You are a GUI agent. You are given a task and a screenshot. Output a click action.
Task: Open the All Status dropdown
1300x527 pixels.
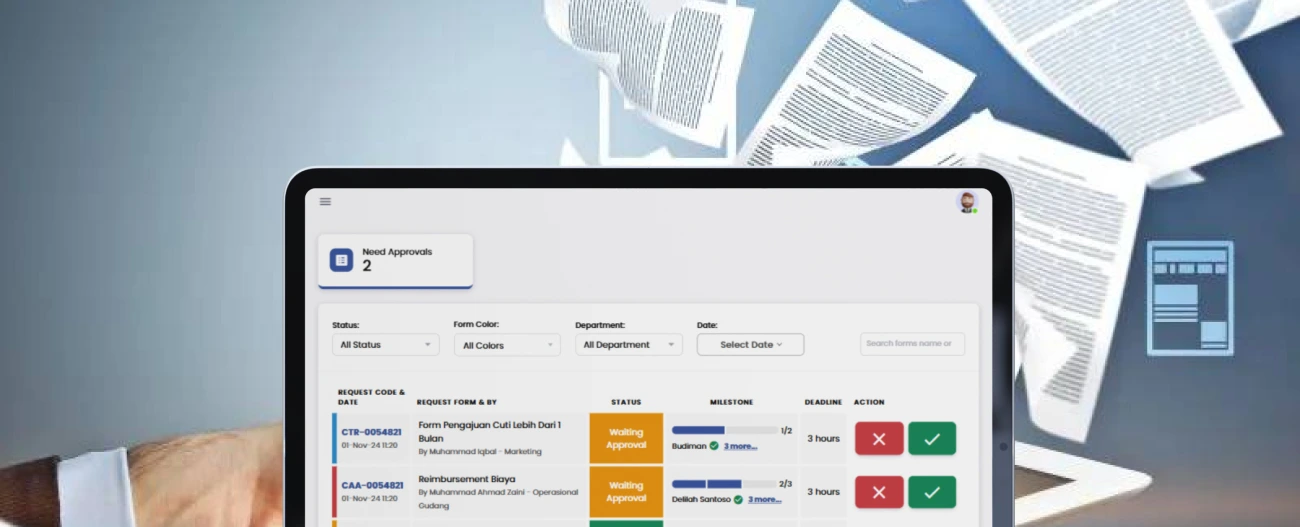click(x=385, y=345)
